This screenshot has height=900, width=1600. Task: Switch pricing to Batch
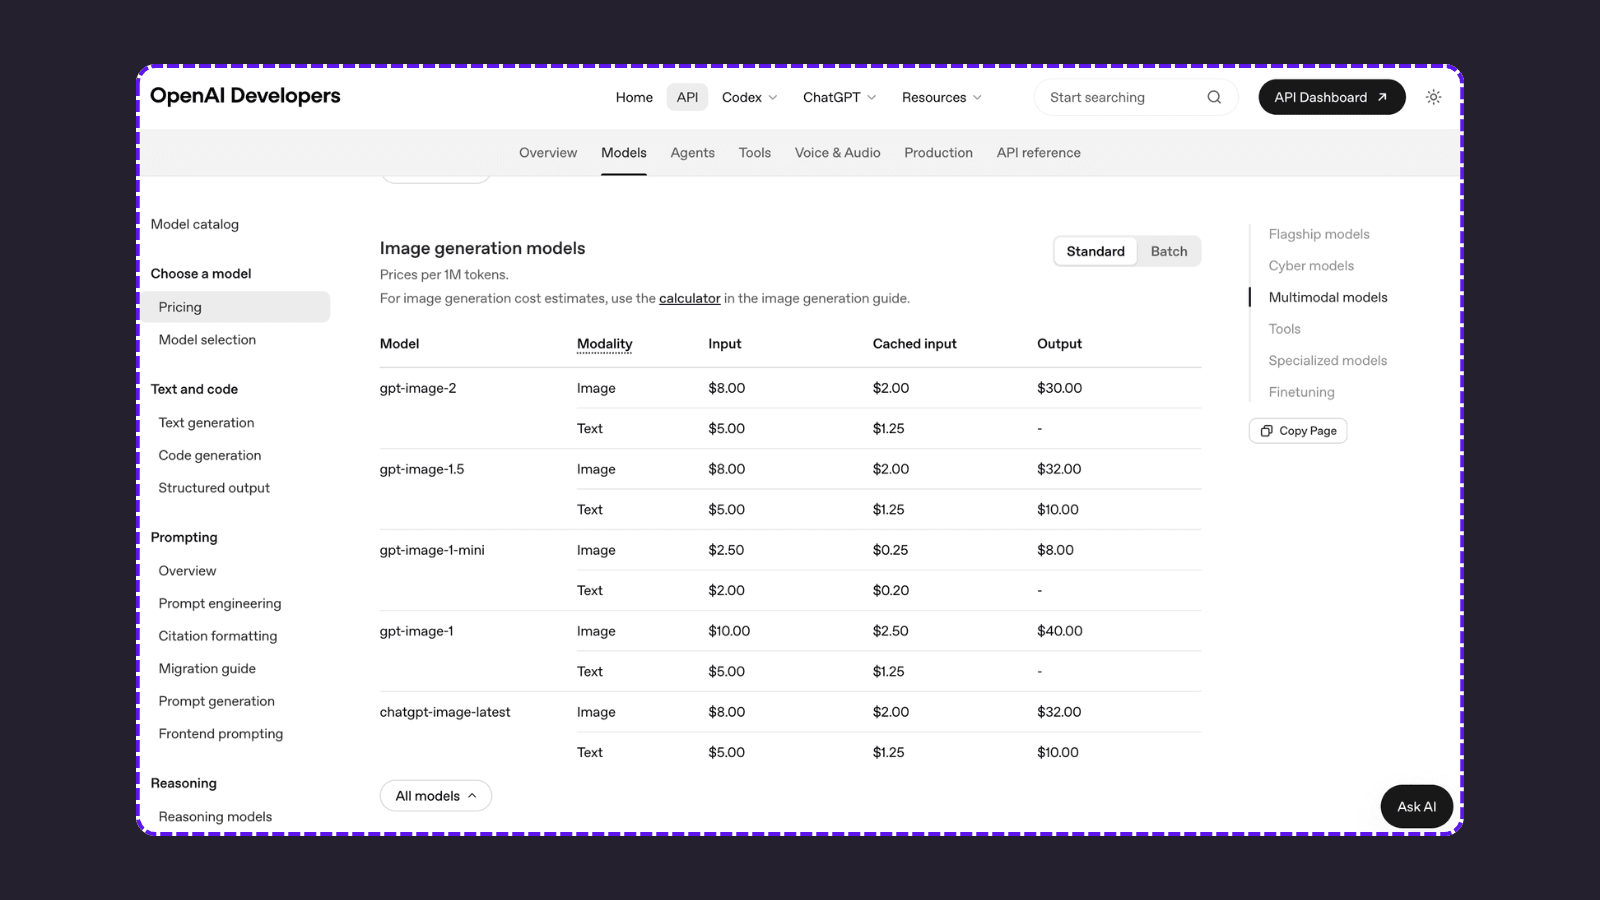[1169, 251]
